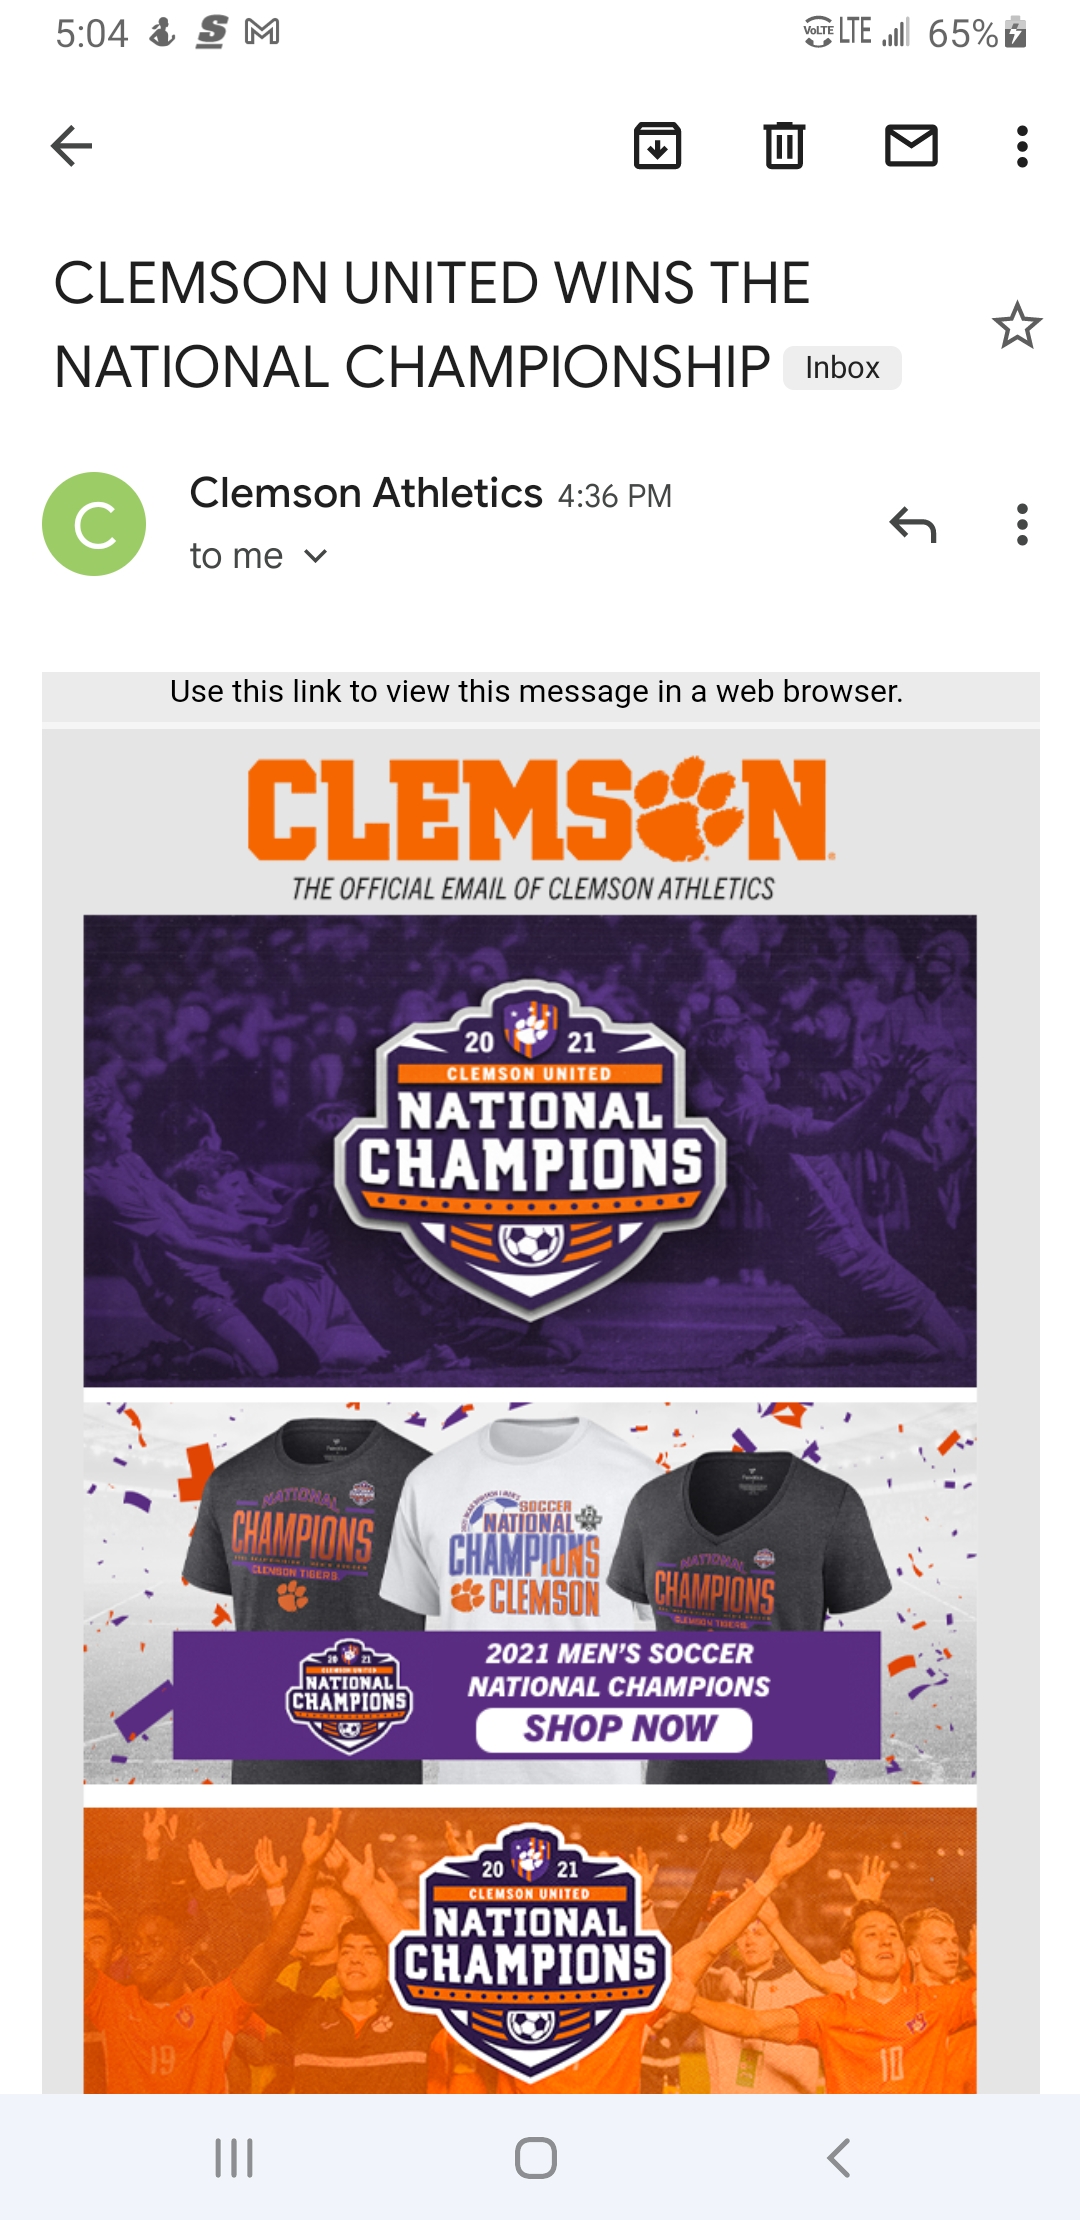Screen dimensions: 1080x2220
Task: Tap the Inbox label chip
Action: pyautogui.click(x=842, y=368)
